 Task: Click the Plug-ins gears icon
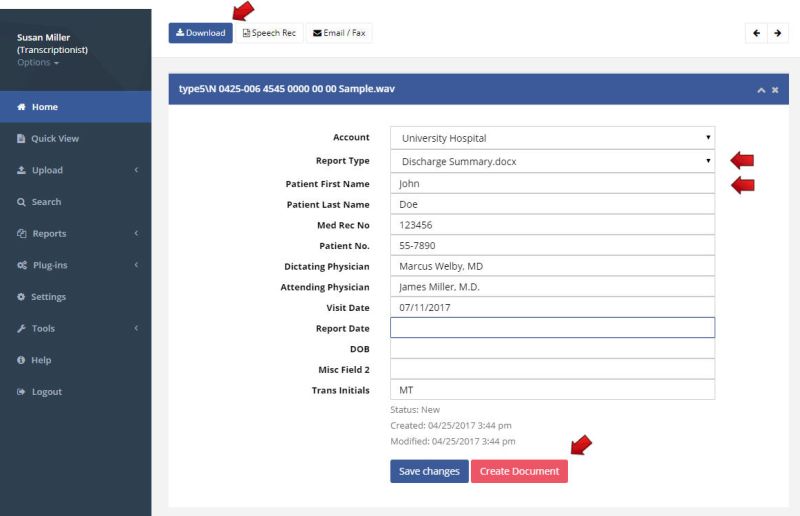[21, 265]
